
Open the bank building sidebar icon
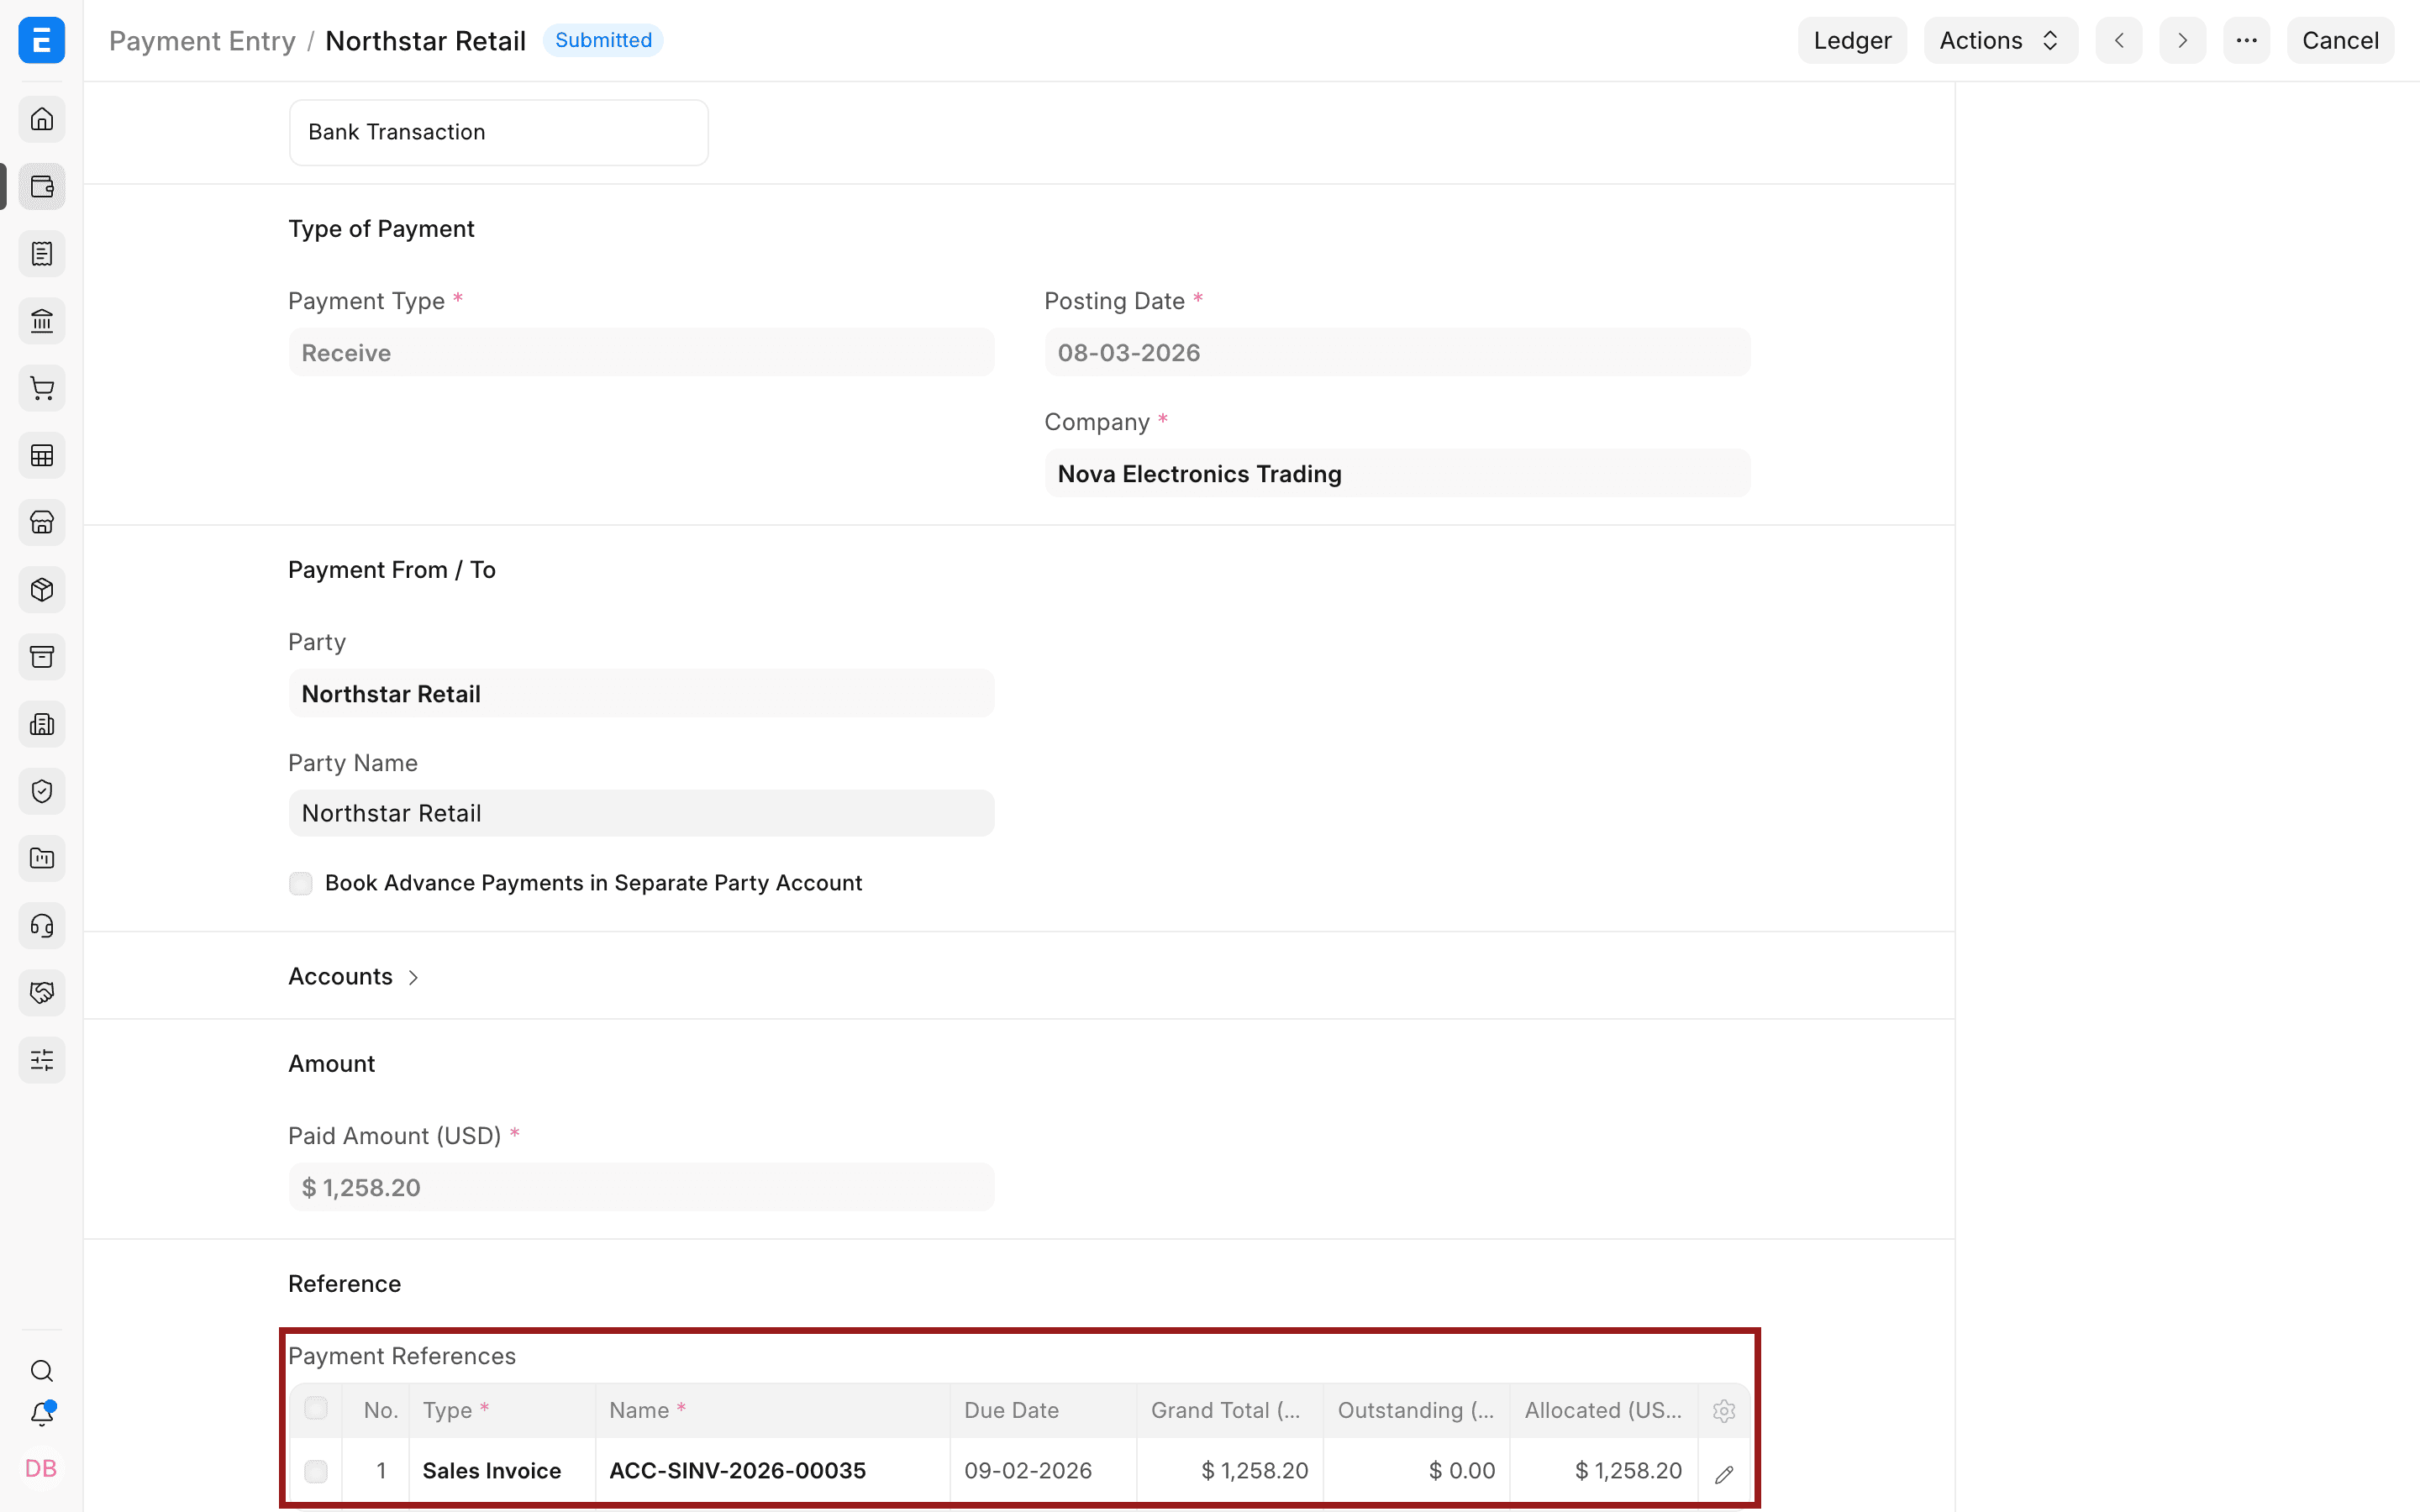tap(42, 321)
